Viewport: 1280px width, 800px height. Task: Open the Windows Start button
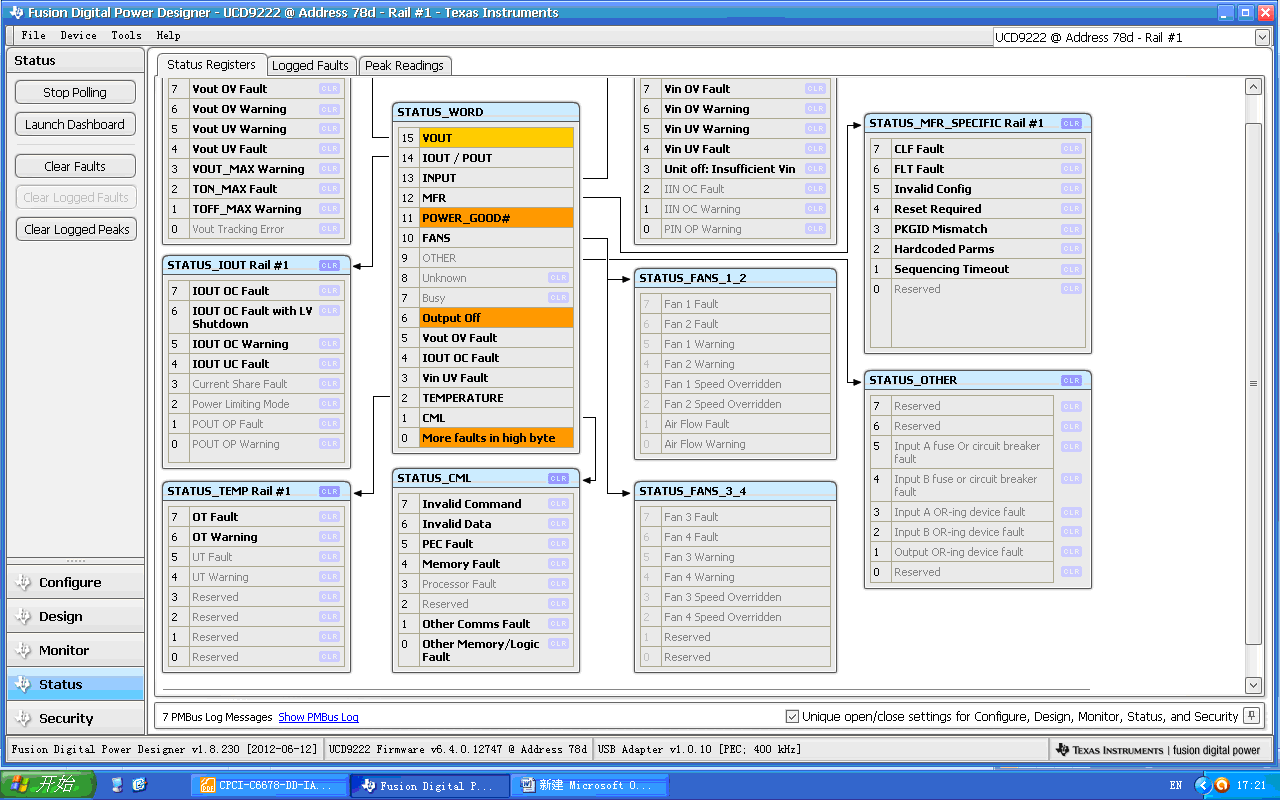coord(48,785)
